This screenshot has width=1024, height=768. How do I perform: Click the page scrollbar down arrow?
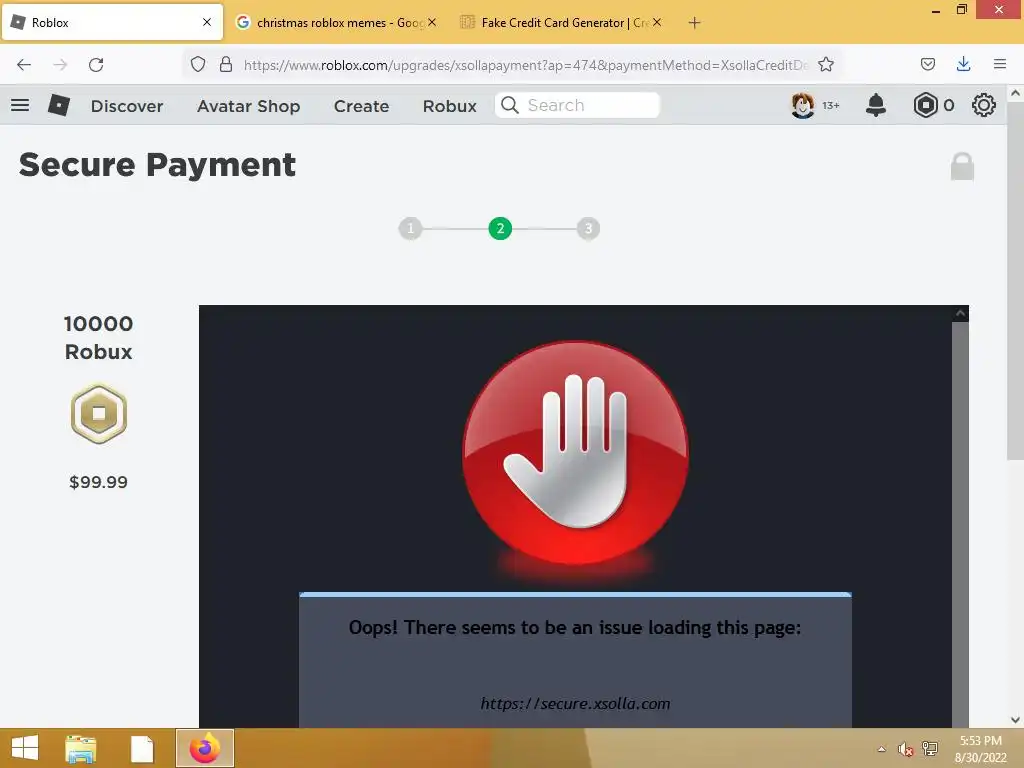(x=1015, y=720)
